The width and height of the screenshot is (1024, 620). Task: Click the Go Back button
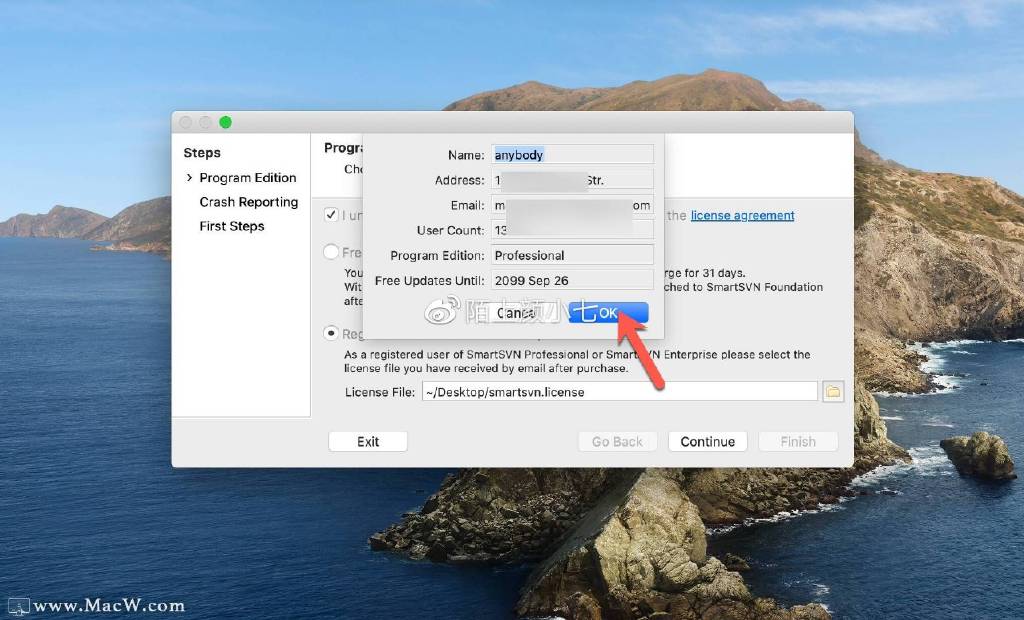tap(617, 442)
